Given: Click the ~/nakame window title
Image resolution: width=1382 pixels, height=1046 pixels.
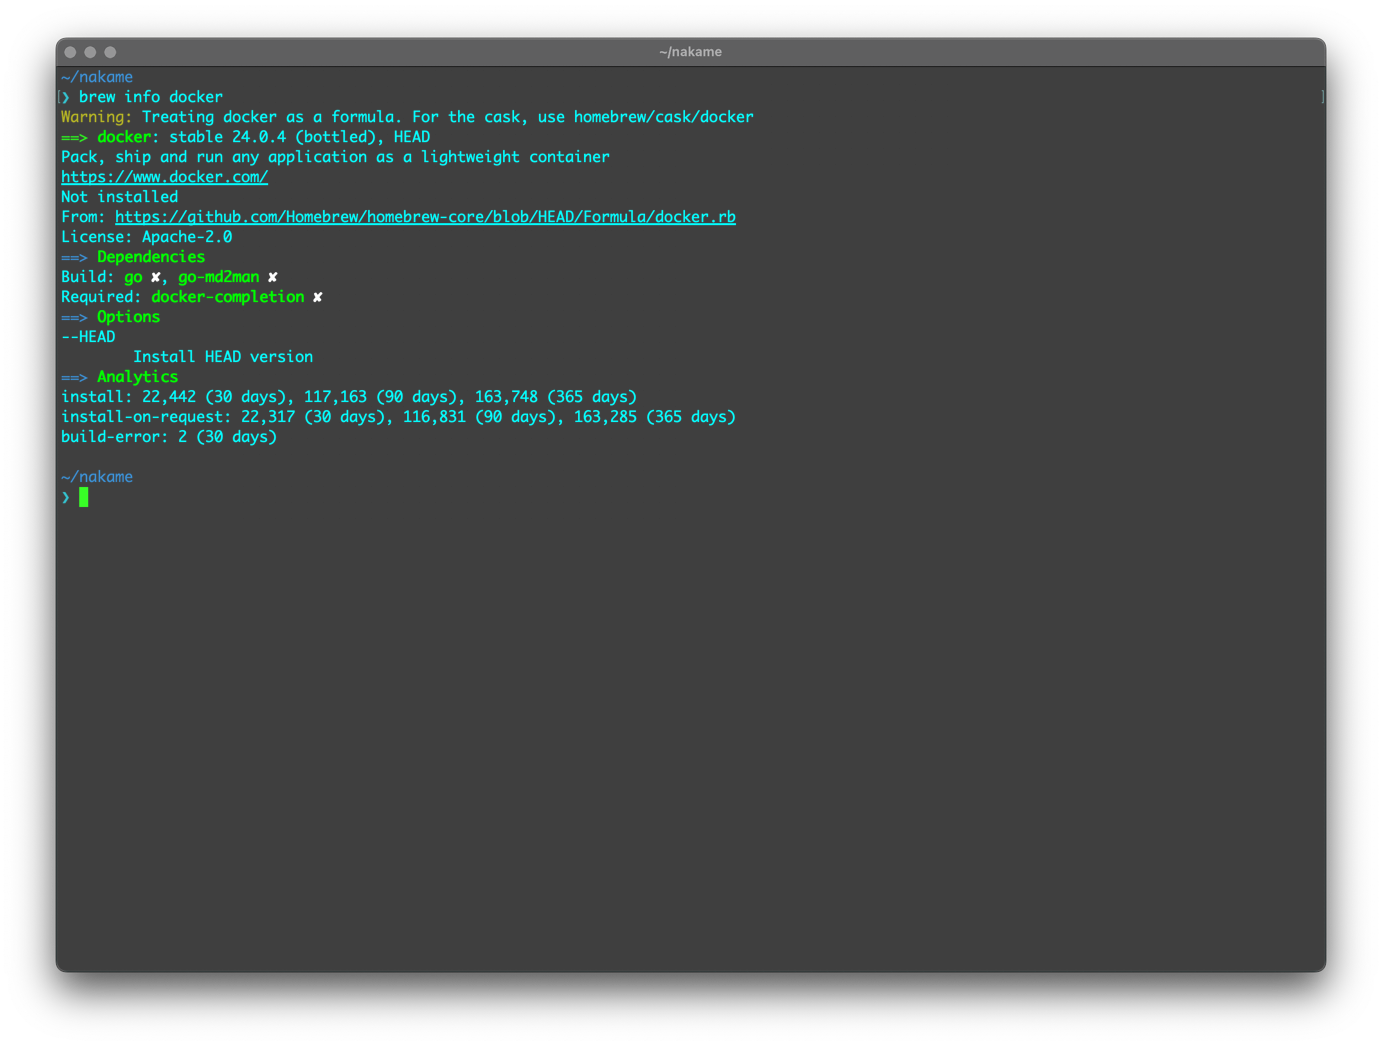Looking at the screenshot, I should tap(692, 52).
